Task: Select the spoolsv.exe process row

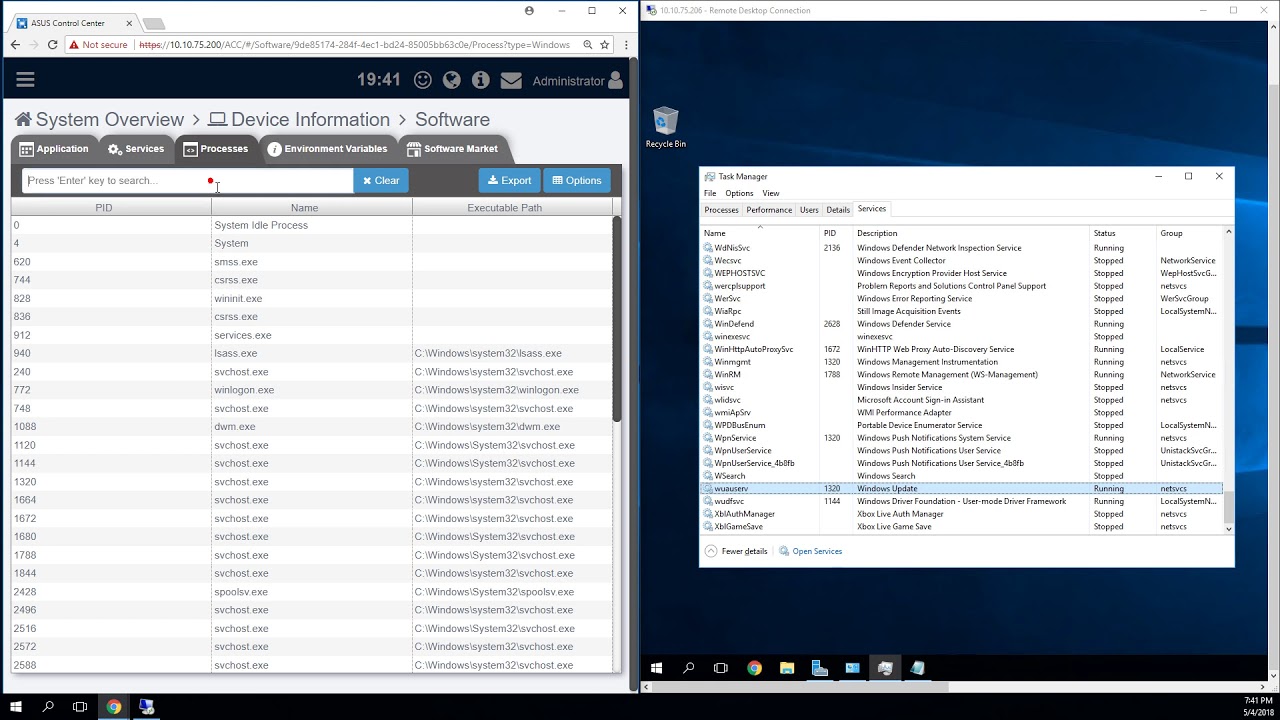Action: click(x=311, y=592)
